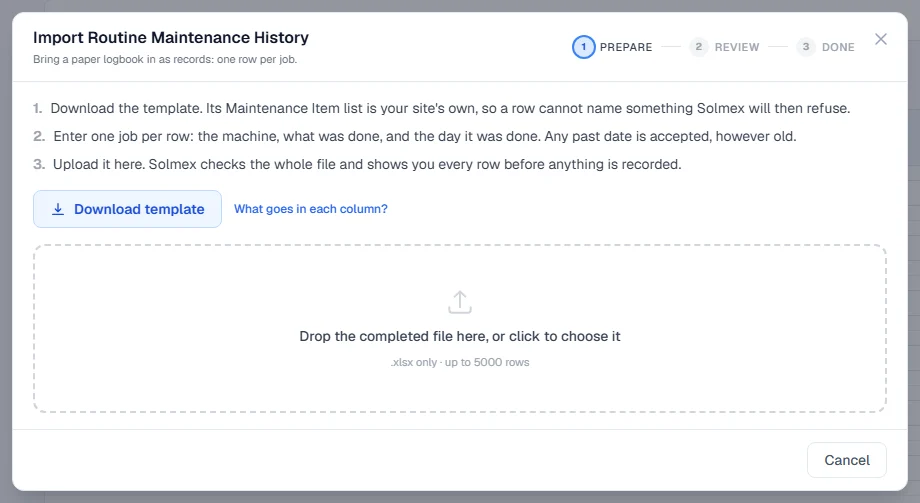This screenshot has height=503, width=920.
Task: Click the Download template button
Action: (127, 209)
